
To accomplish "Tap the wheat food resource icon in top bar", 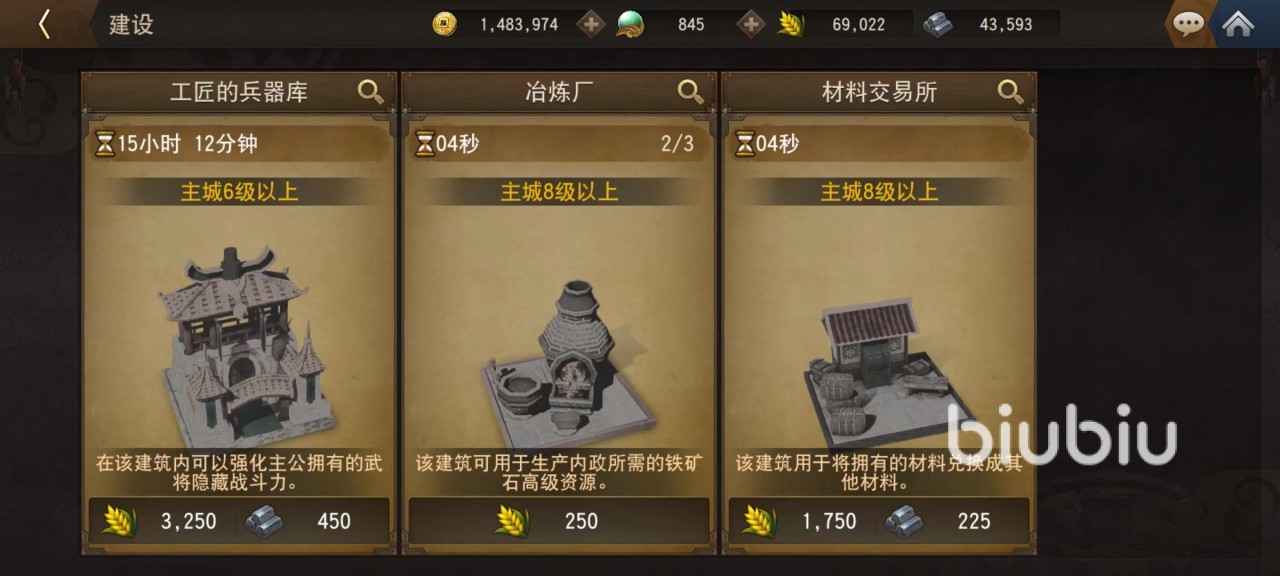I will point(791,24).
